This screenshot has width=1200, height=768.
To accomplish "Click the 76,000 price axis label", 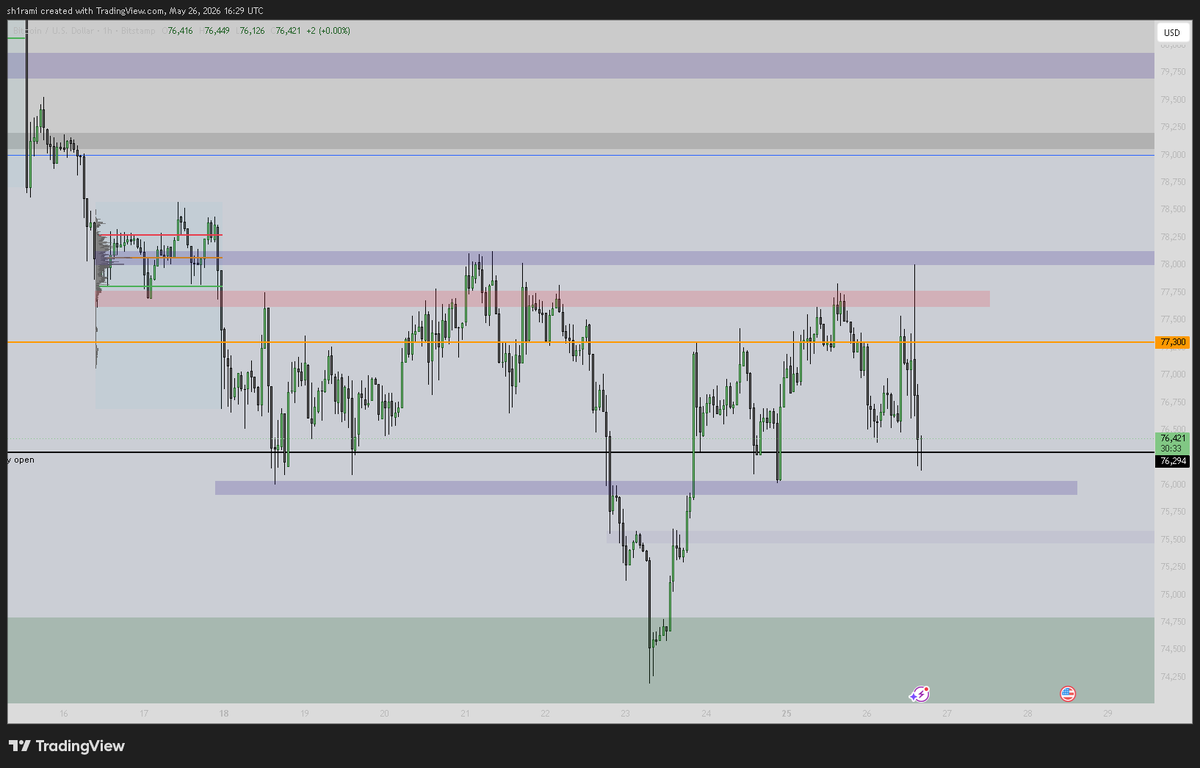I will (1172, 485).
